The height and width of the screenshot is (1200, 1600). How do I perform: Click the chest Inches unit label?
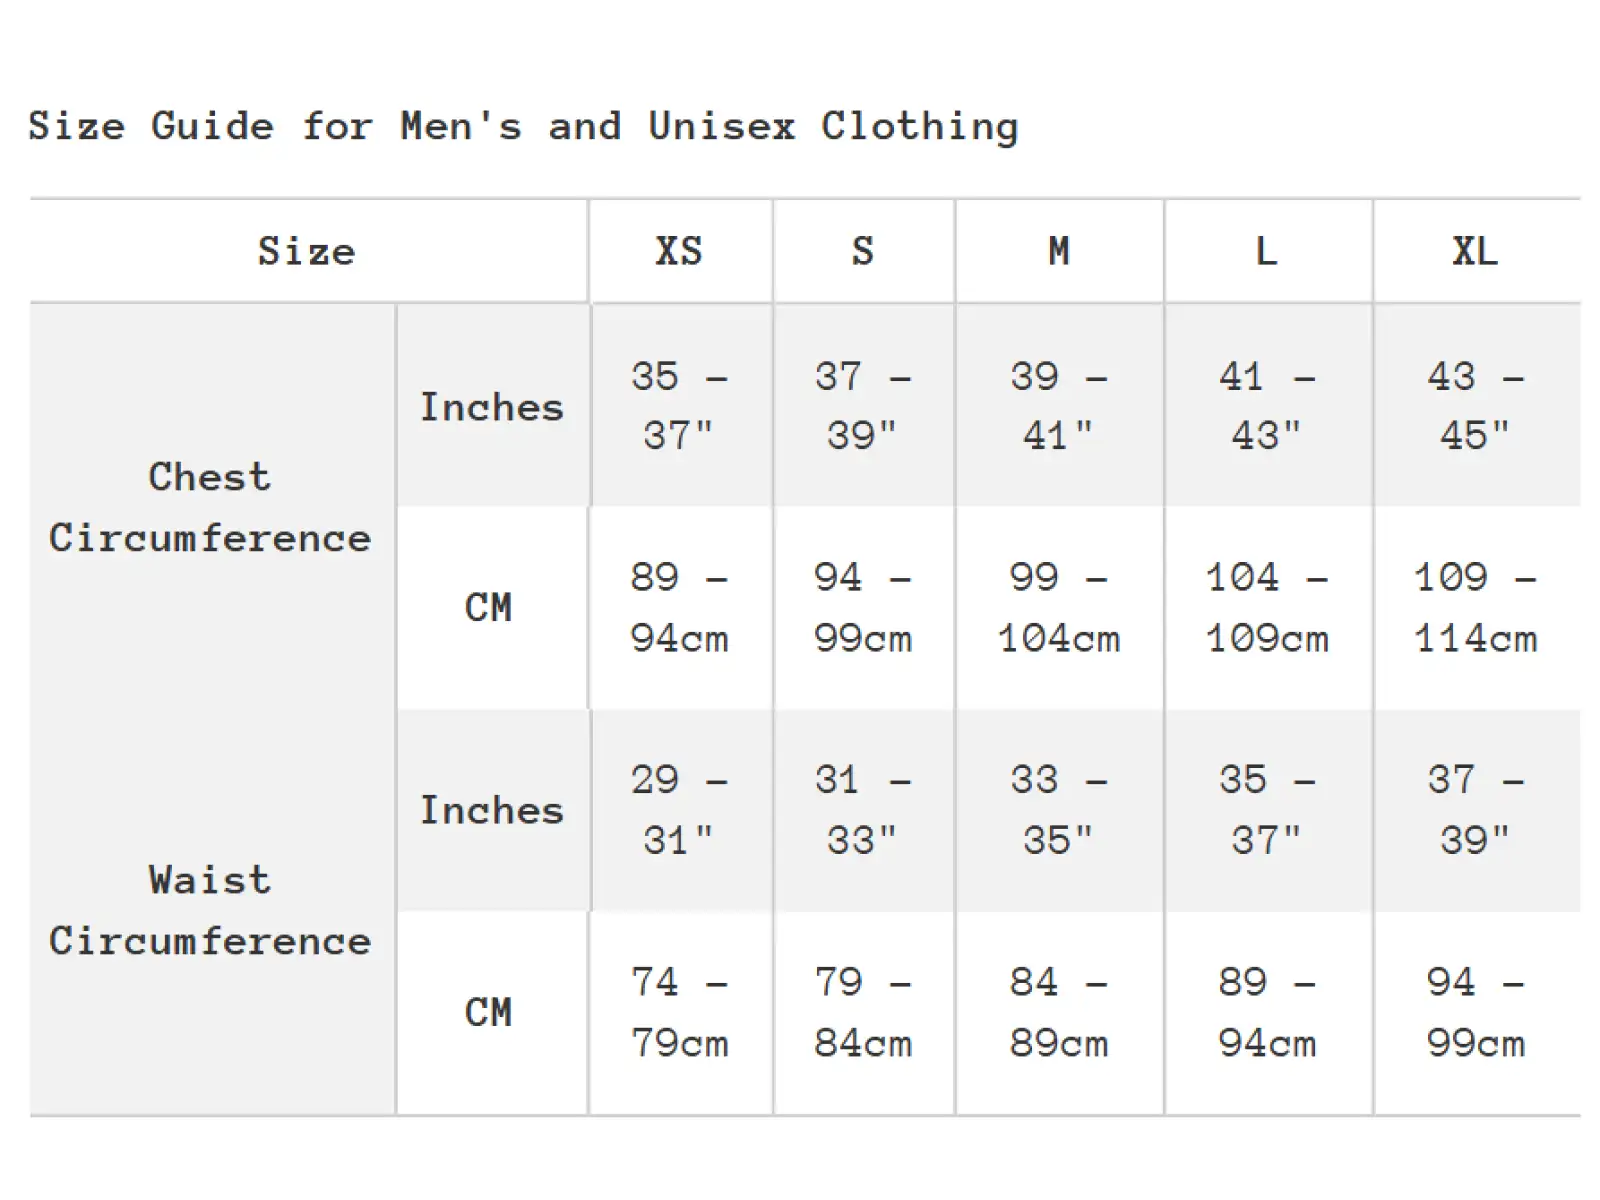click(492, 407)
